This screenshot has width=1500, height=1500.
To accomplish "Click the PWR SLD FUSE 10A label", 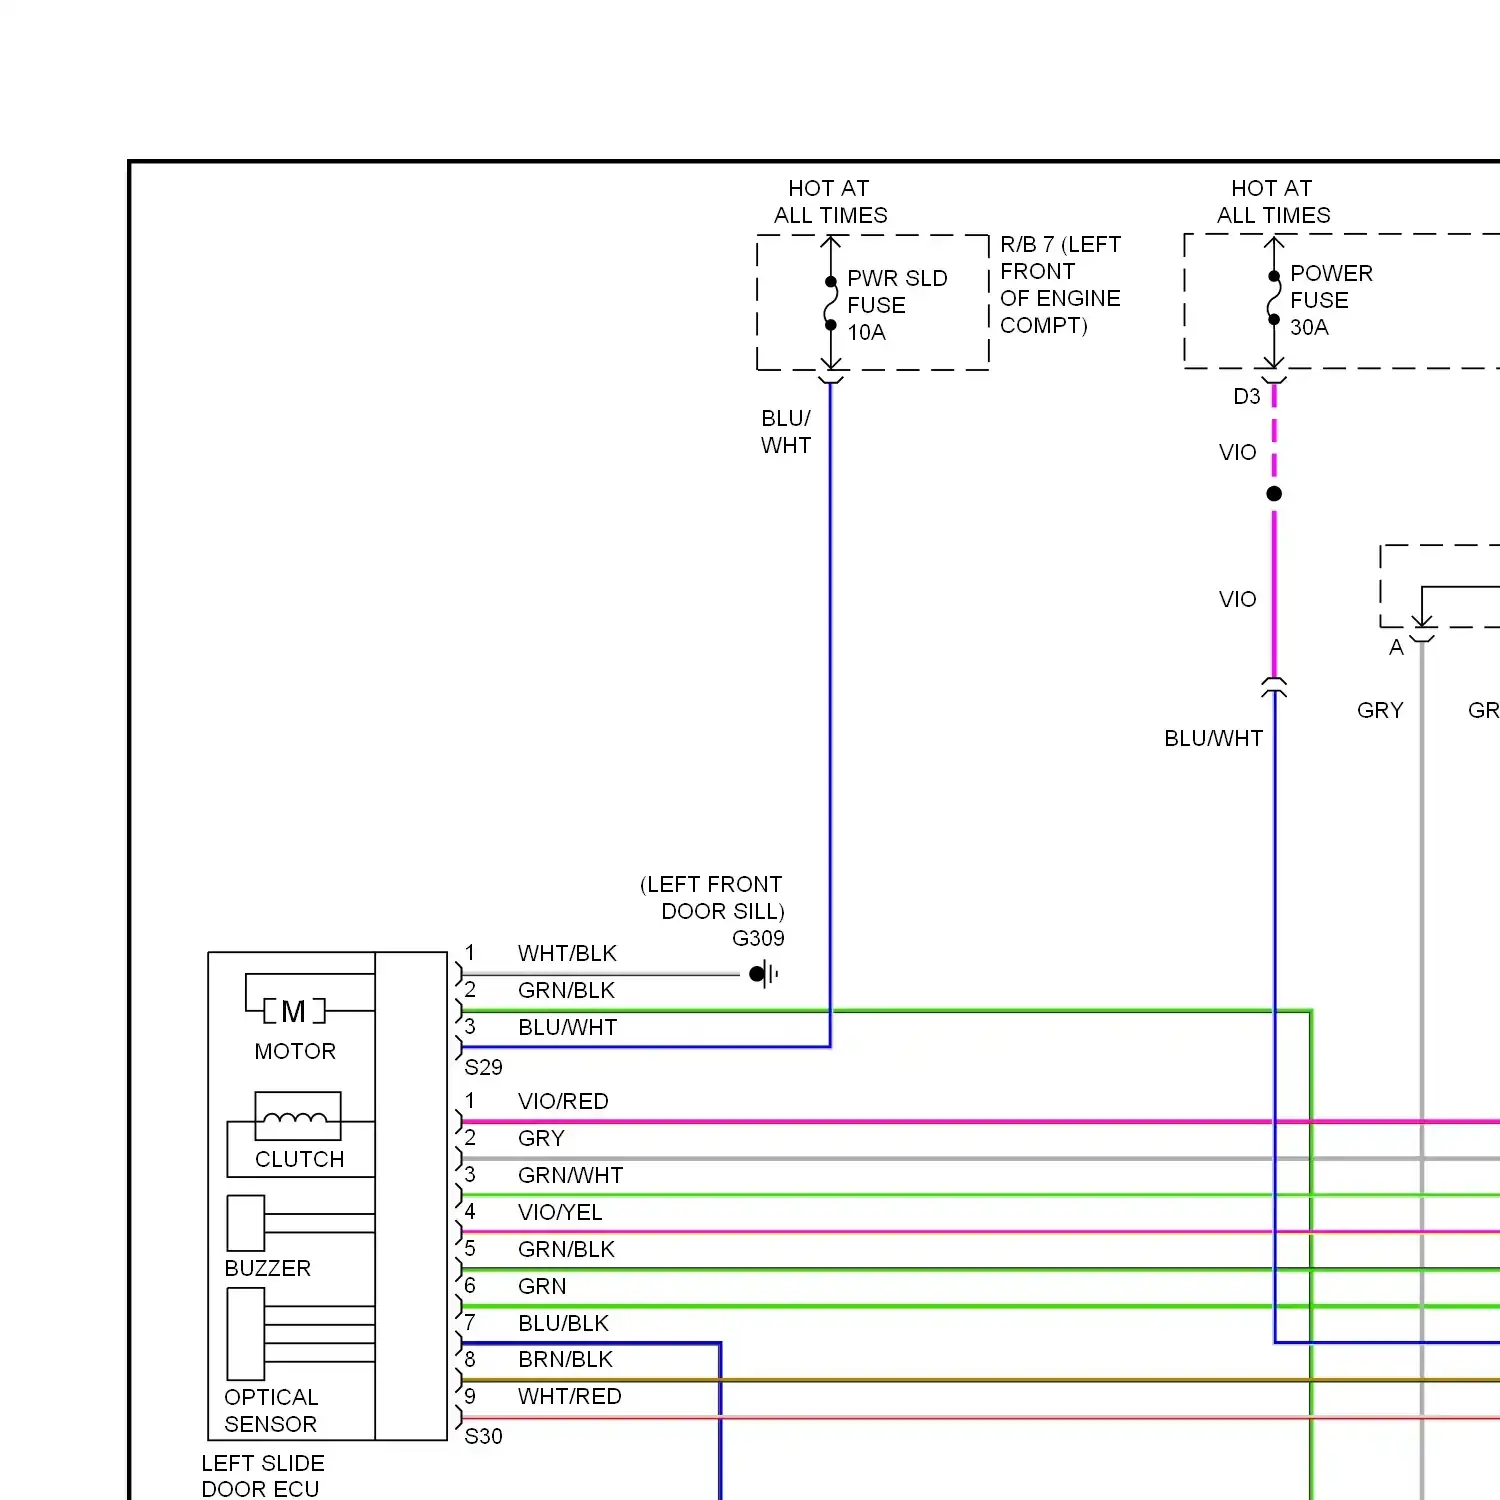I will pyautogui.click(x=897, y=305).
